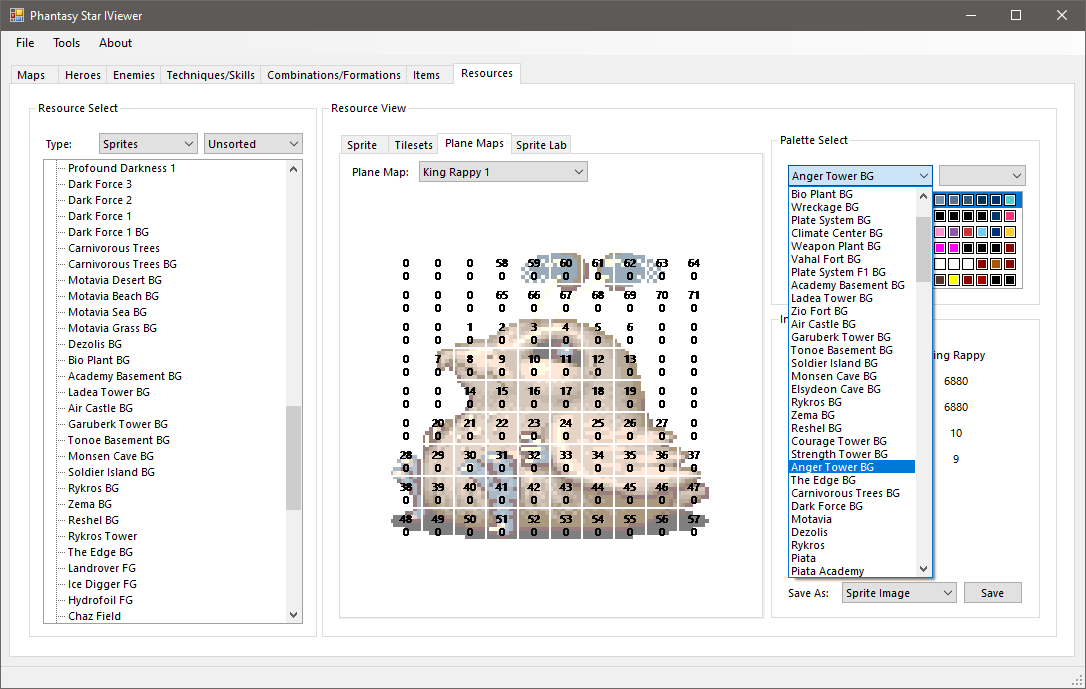Open the Sprite Lab tab
The height and width of the screenshot is (689, 1086).
click(541, 145)
